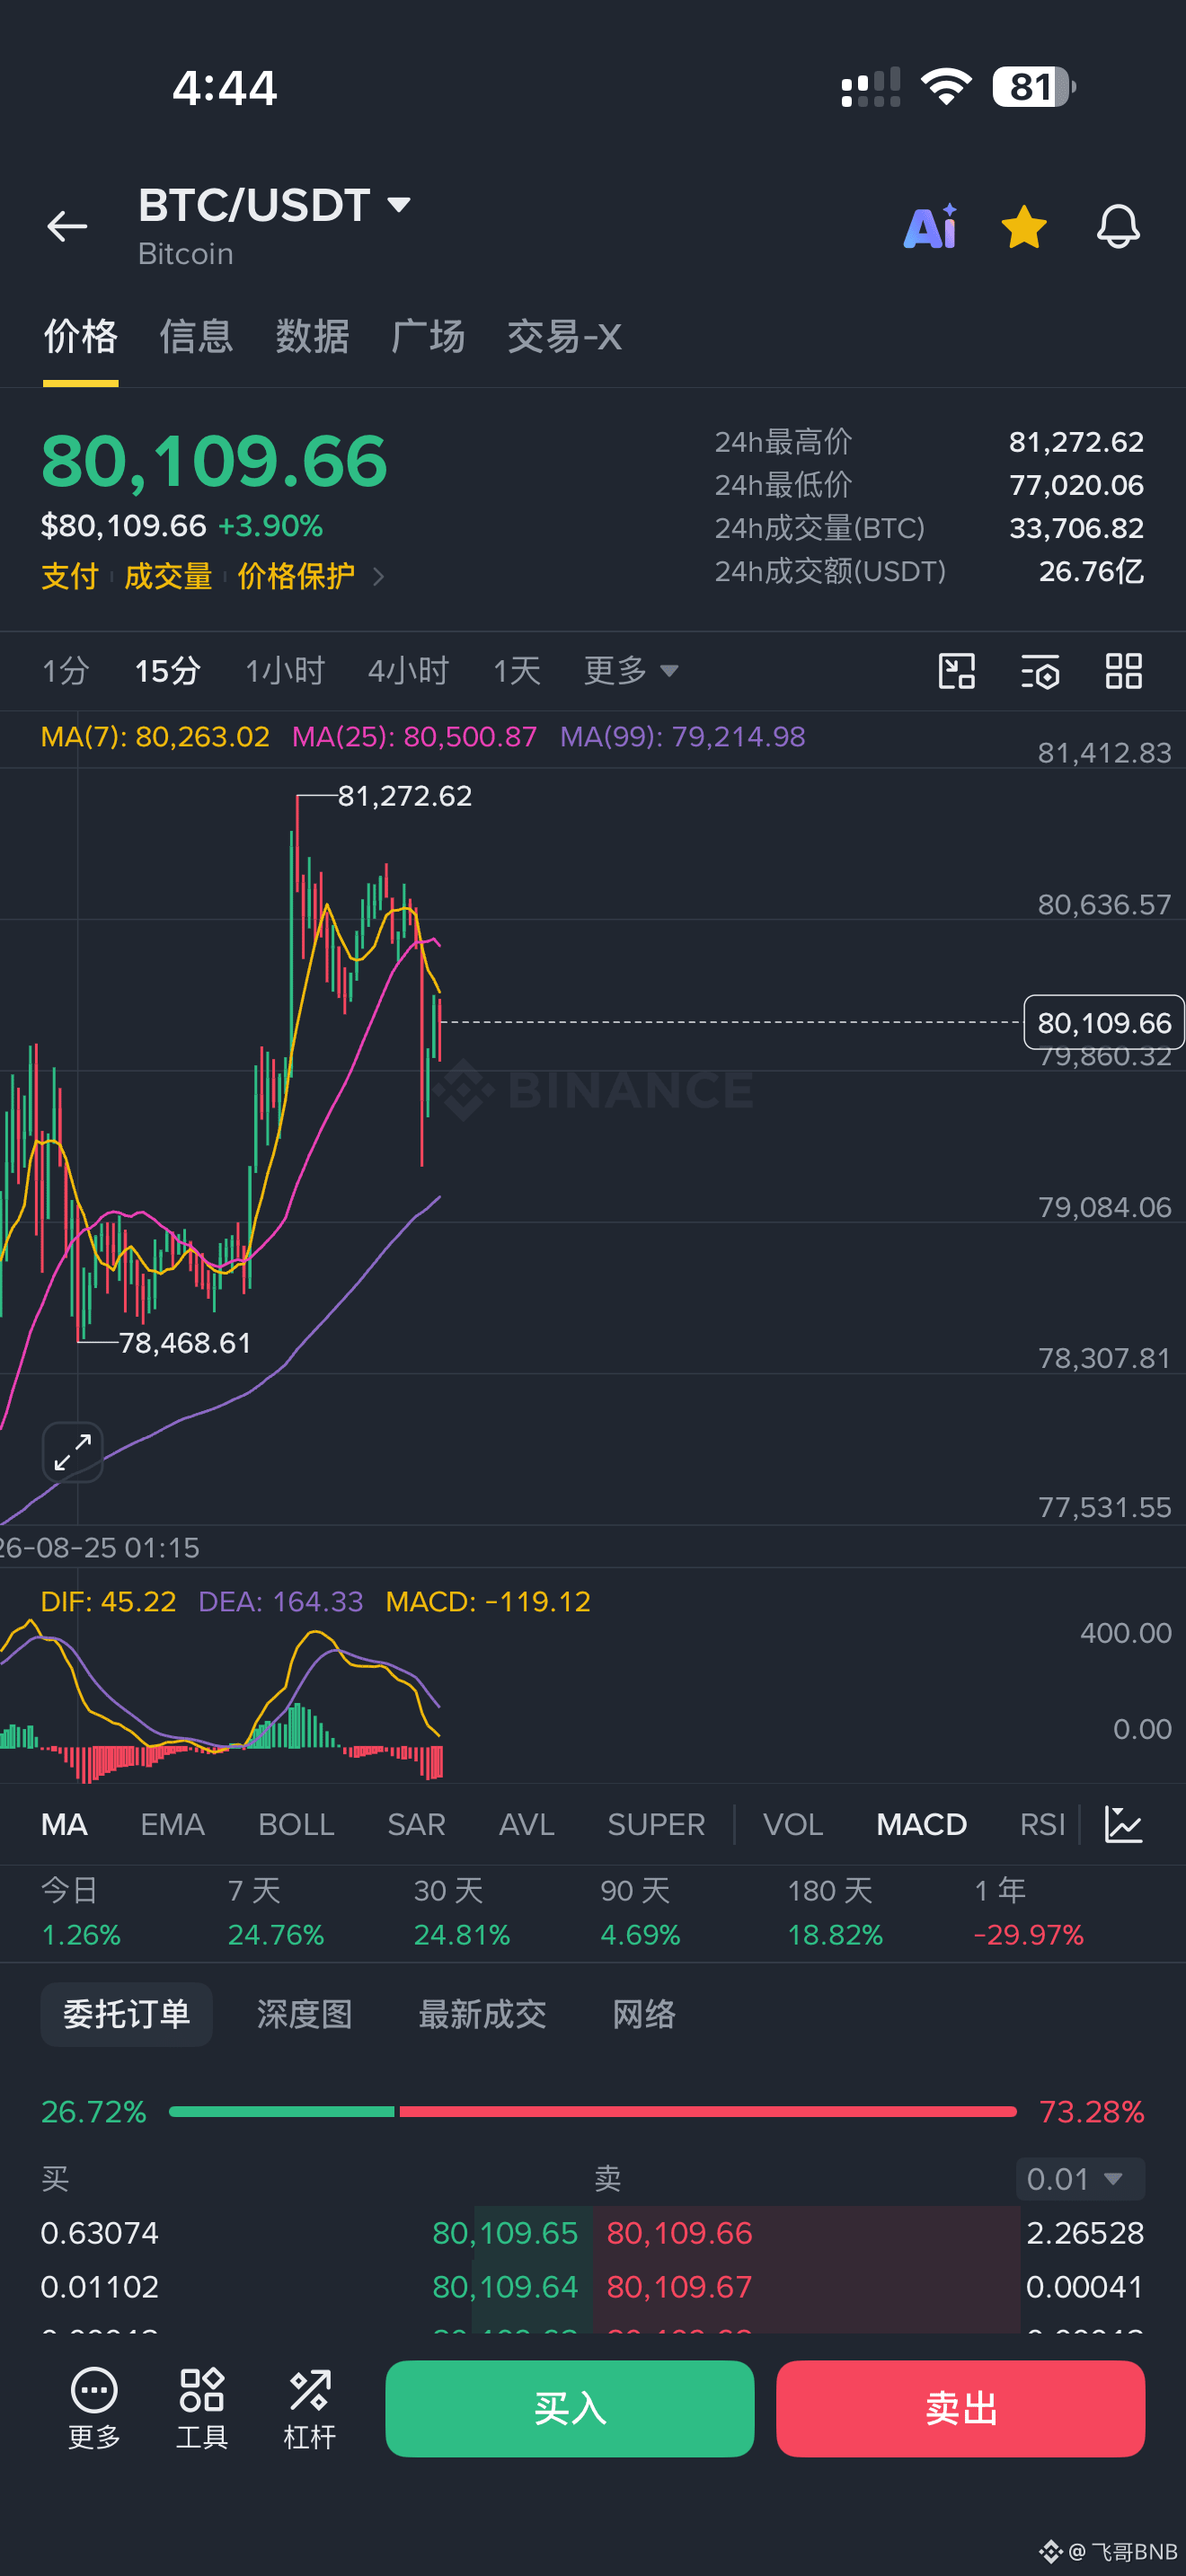Select the 深度图 tab
Viewport: 1186px width, 2576px height.
coord(305,2014)
